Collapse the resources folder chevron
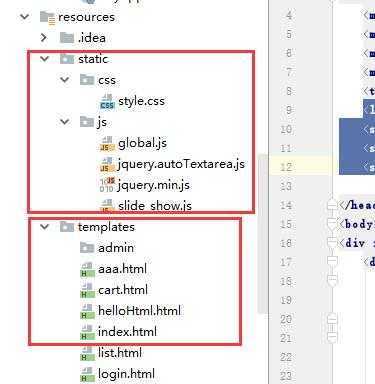 click(25, 16)
